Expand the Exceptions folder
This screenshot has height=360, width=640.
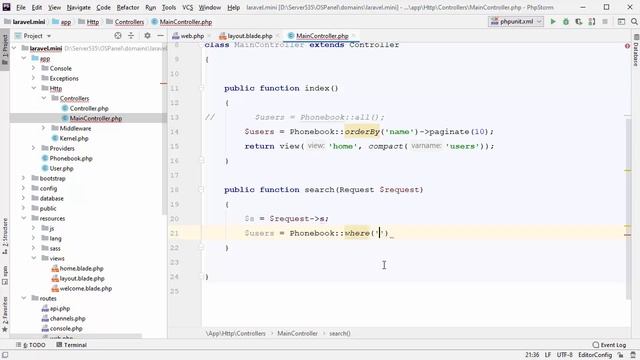34,78
